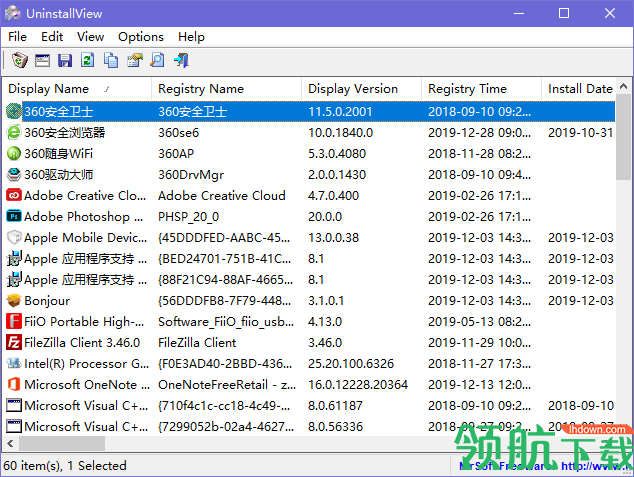Click the 360安全卫士 program icon
Image resolution: width=634 pixels, height=477 pixels.
14,111
